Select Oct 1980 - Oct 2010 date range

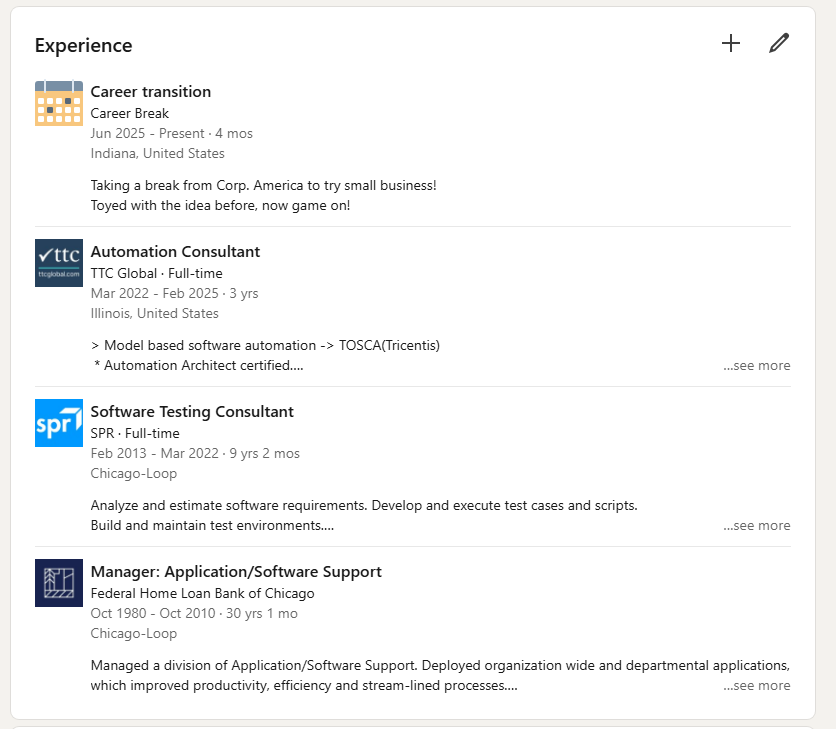(153, 613)
